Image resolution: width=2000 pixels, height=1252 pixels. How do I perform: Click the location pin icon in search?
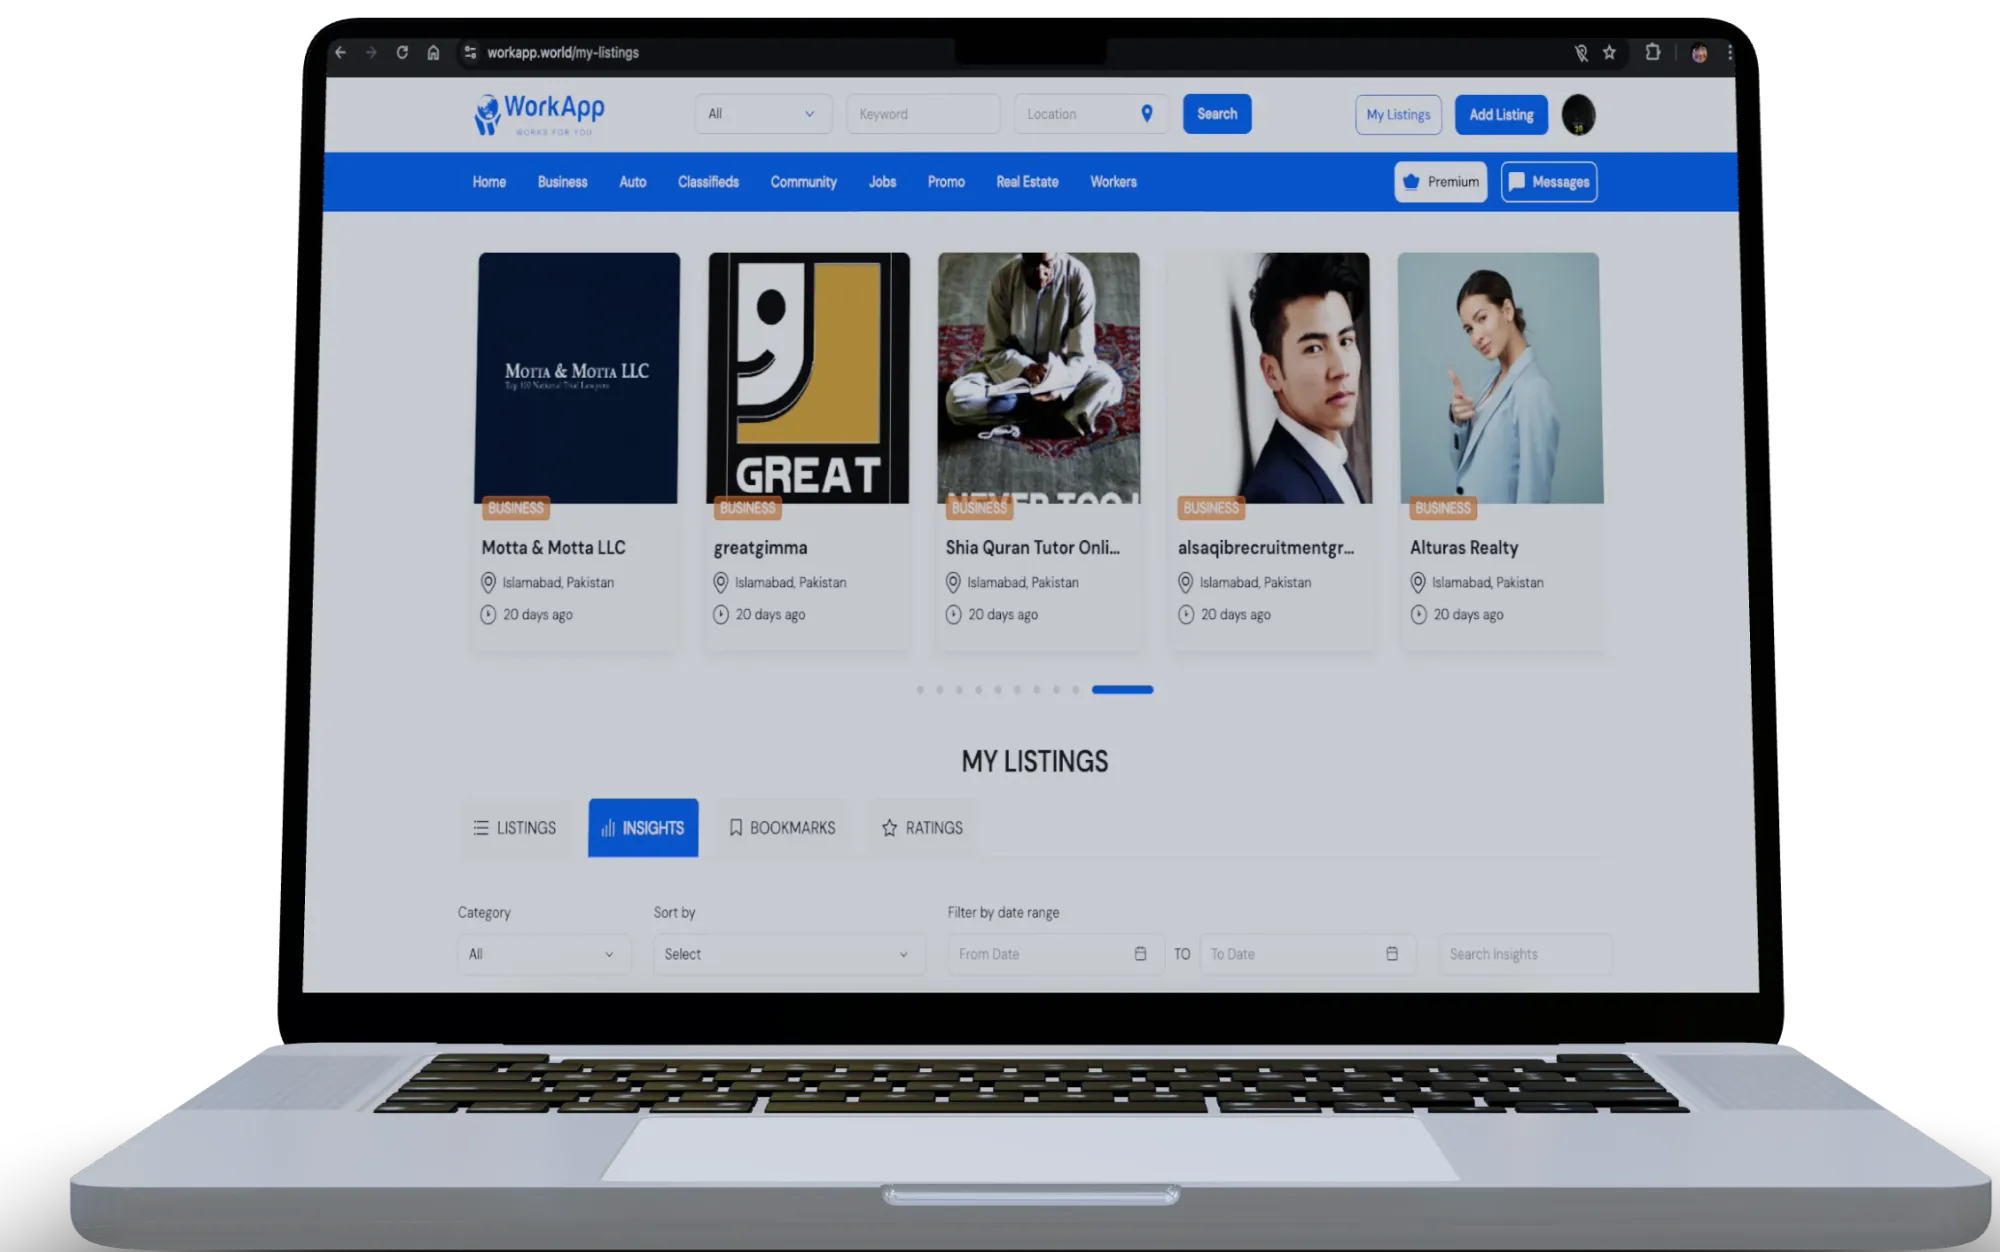(x=1147, y=114)
